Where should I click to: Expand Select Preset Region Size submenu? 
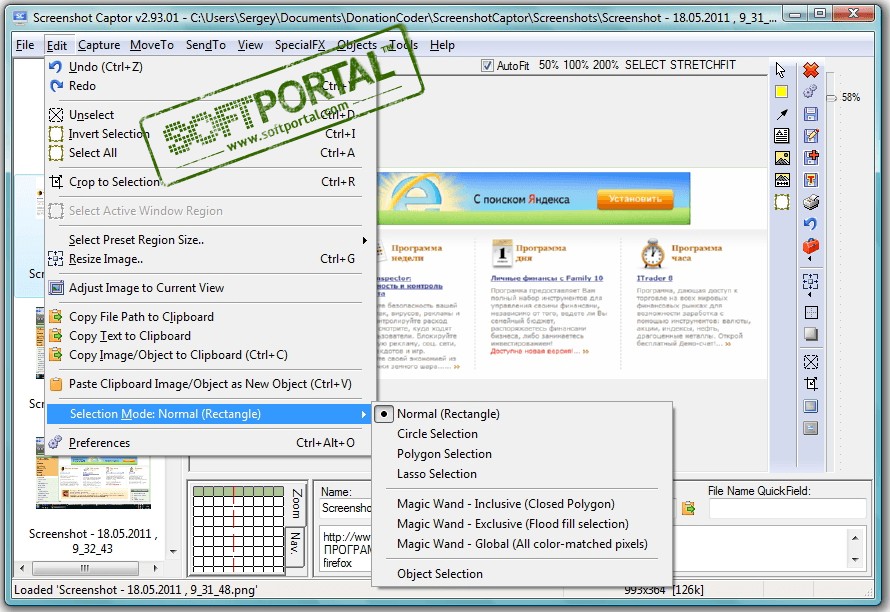coord(208,240)
